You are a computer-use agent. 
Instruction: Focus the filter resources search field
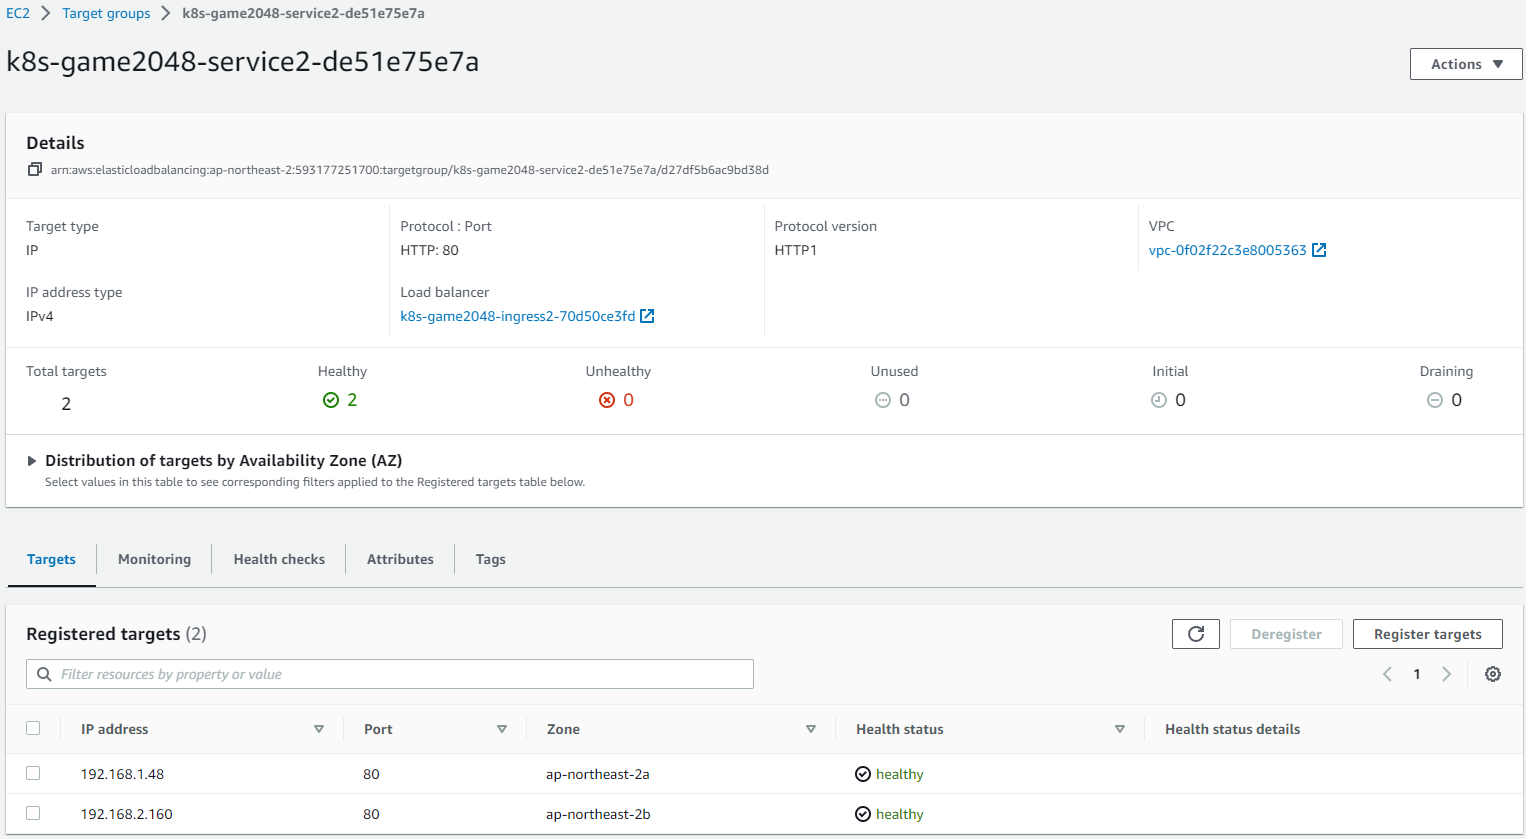390,674
